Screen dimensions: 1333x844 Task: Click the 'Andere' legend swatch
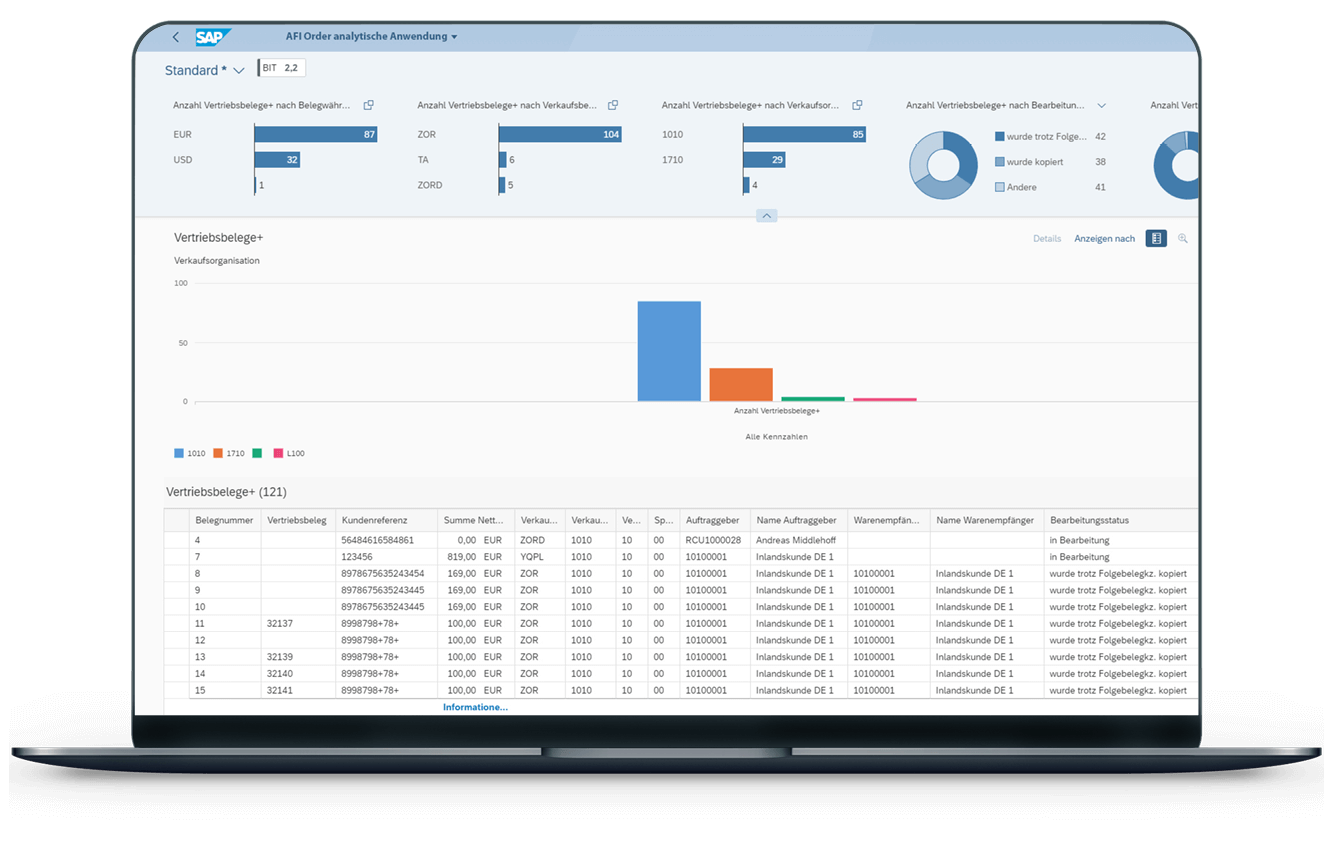[x=999, y=187]
